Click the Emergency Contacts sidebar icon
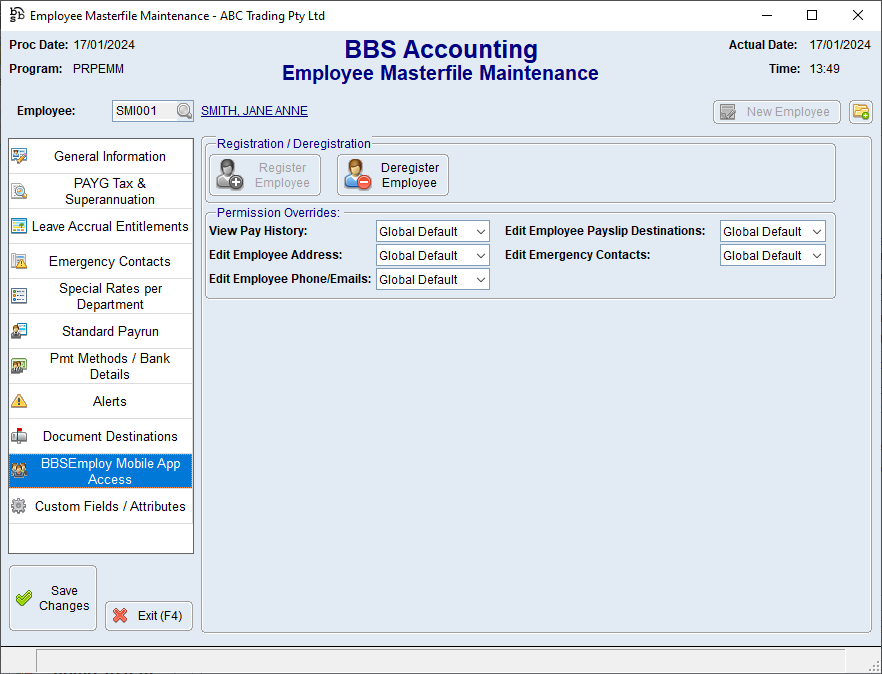This screenshot has height=674, width=882. (x=19, y=261)
